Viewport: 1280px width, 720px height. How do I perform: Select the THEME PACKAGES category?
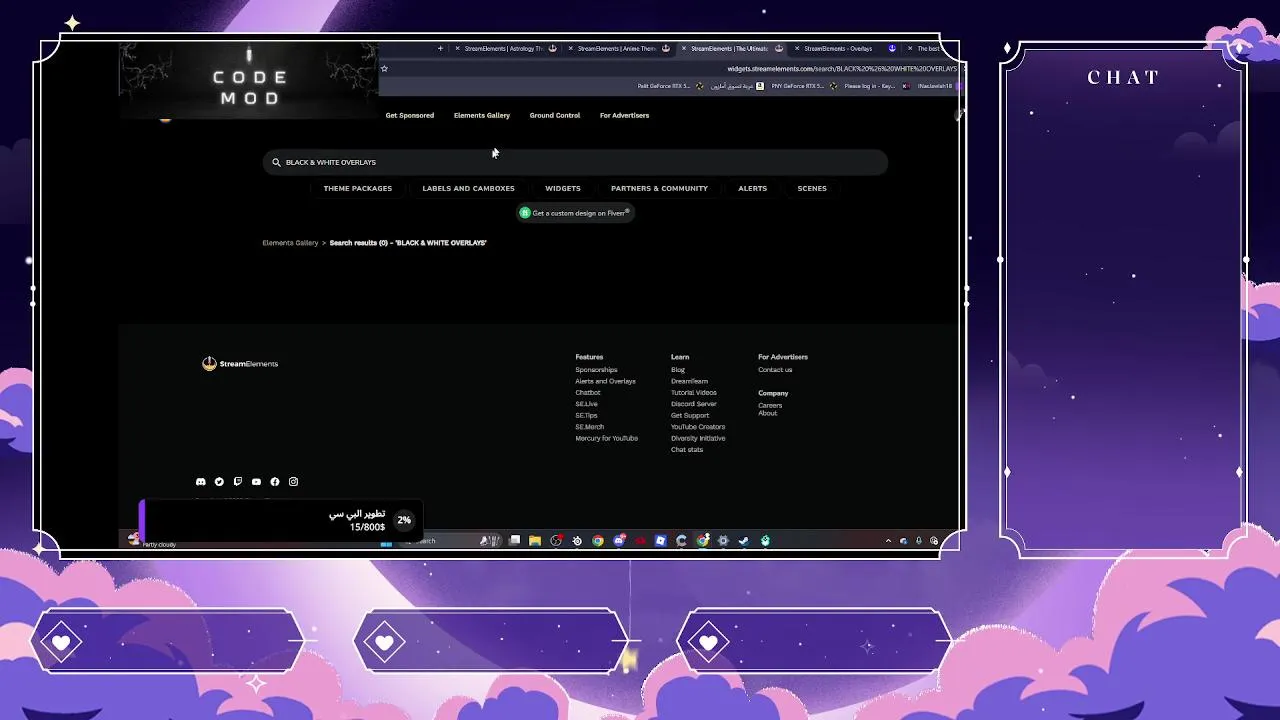[358, 188]
